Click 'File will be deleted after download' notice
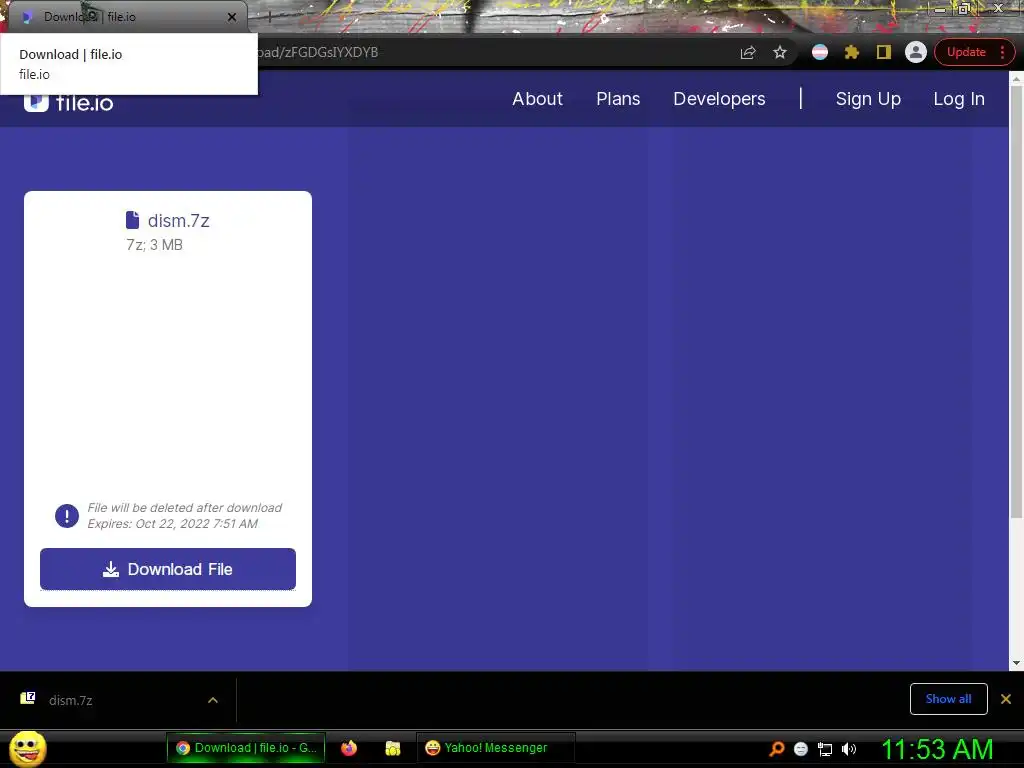This screenshot has height=768, width=1024. (x=185, y=507)
